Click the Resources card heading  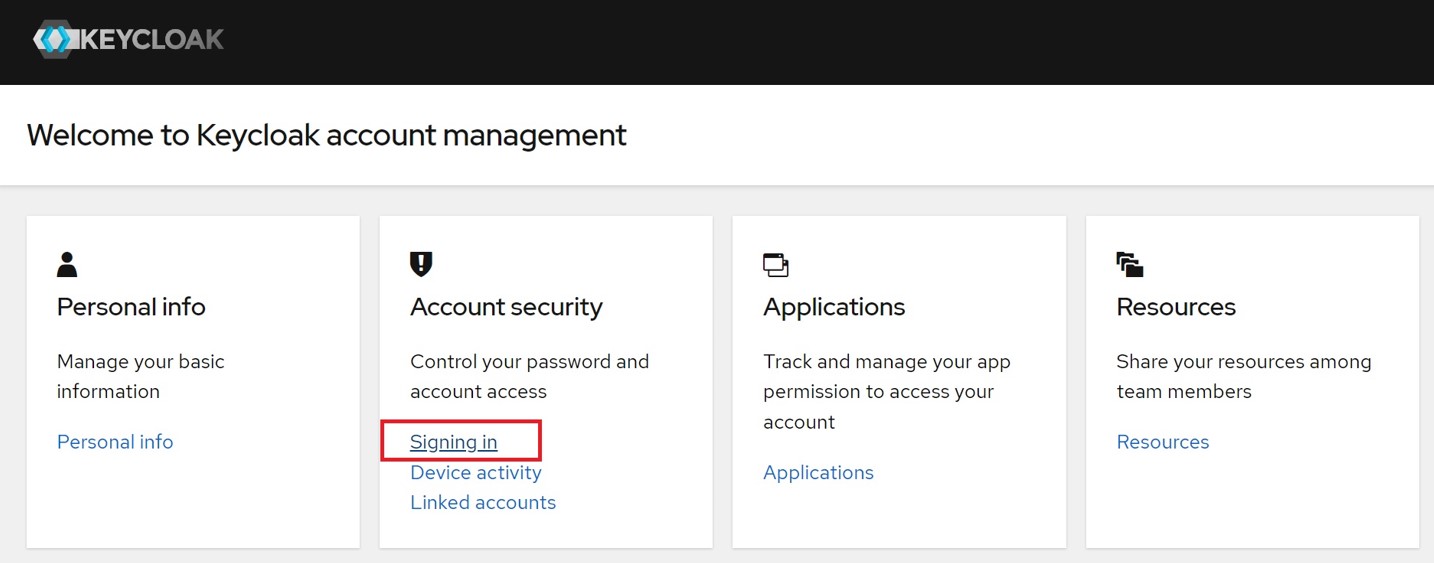(1175, 307)
